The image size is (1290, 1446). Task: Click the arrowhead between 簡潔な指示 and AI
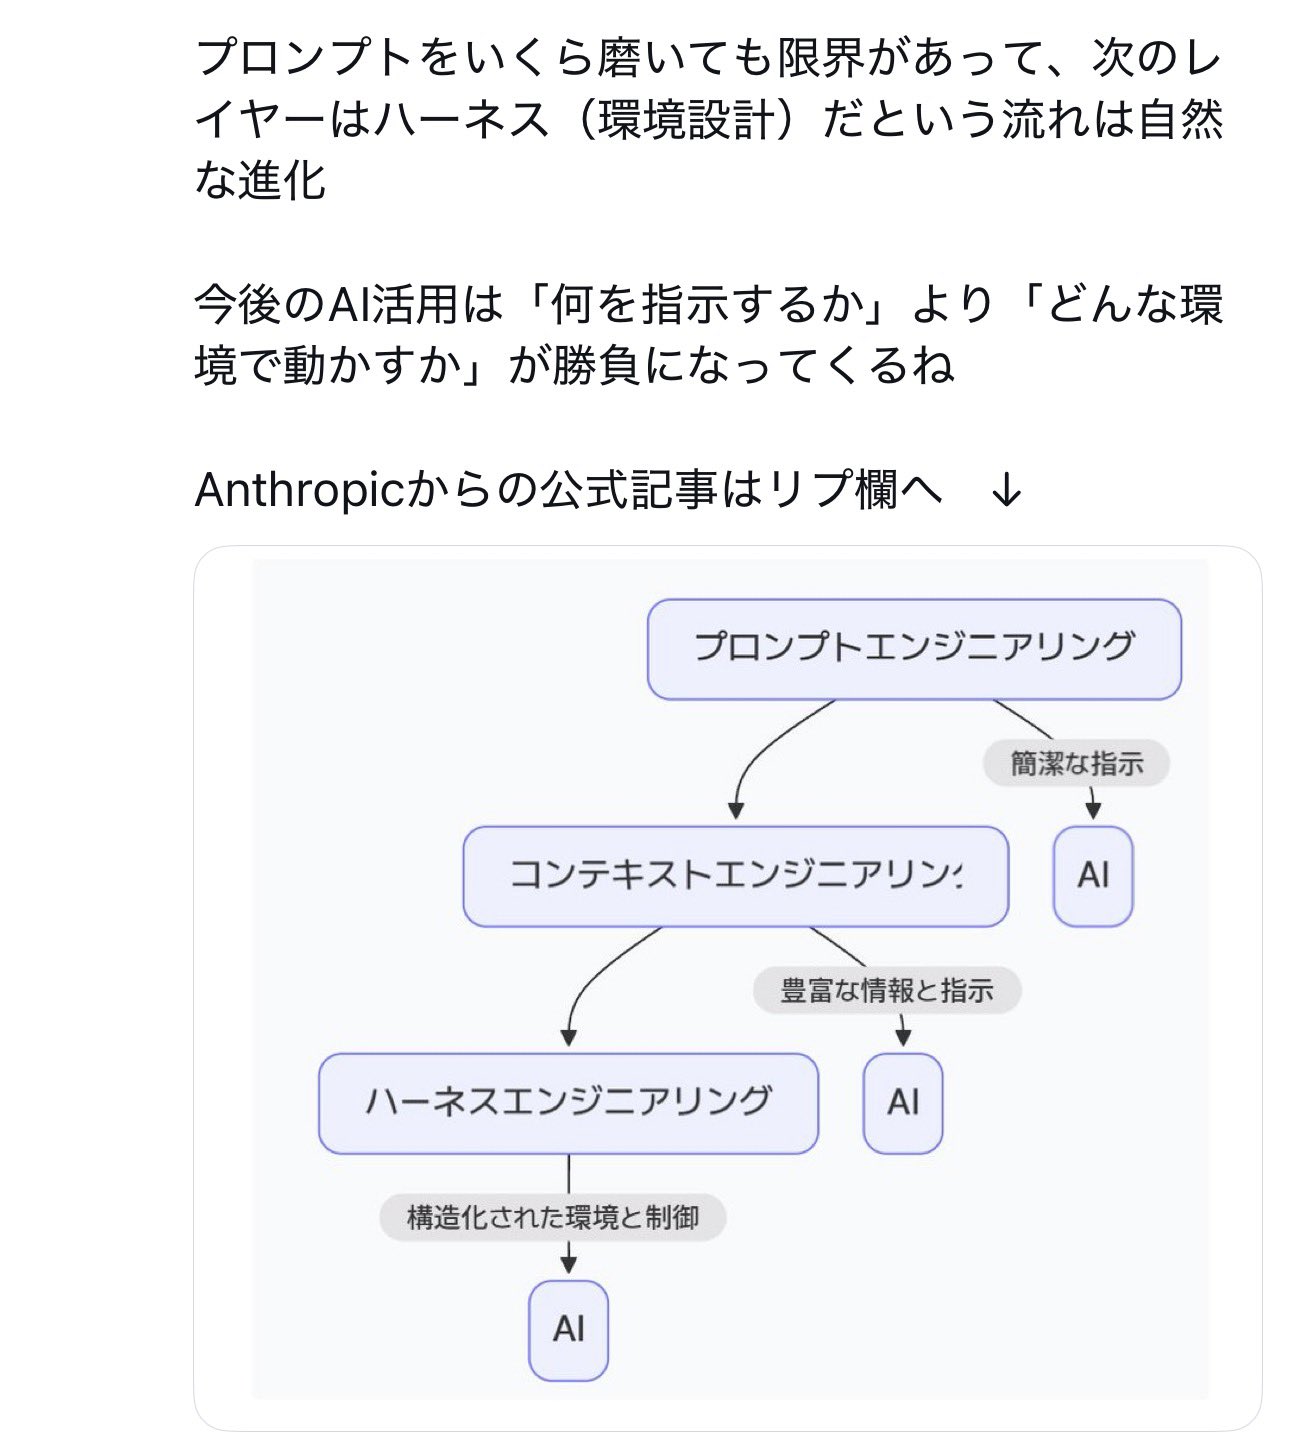coord(1093,809)
